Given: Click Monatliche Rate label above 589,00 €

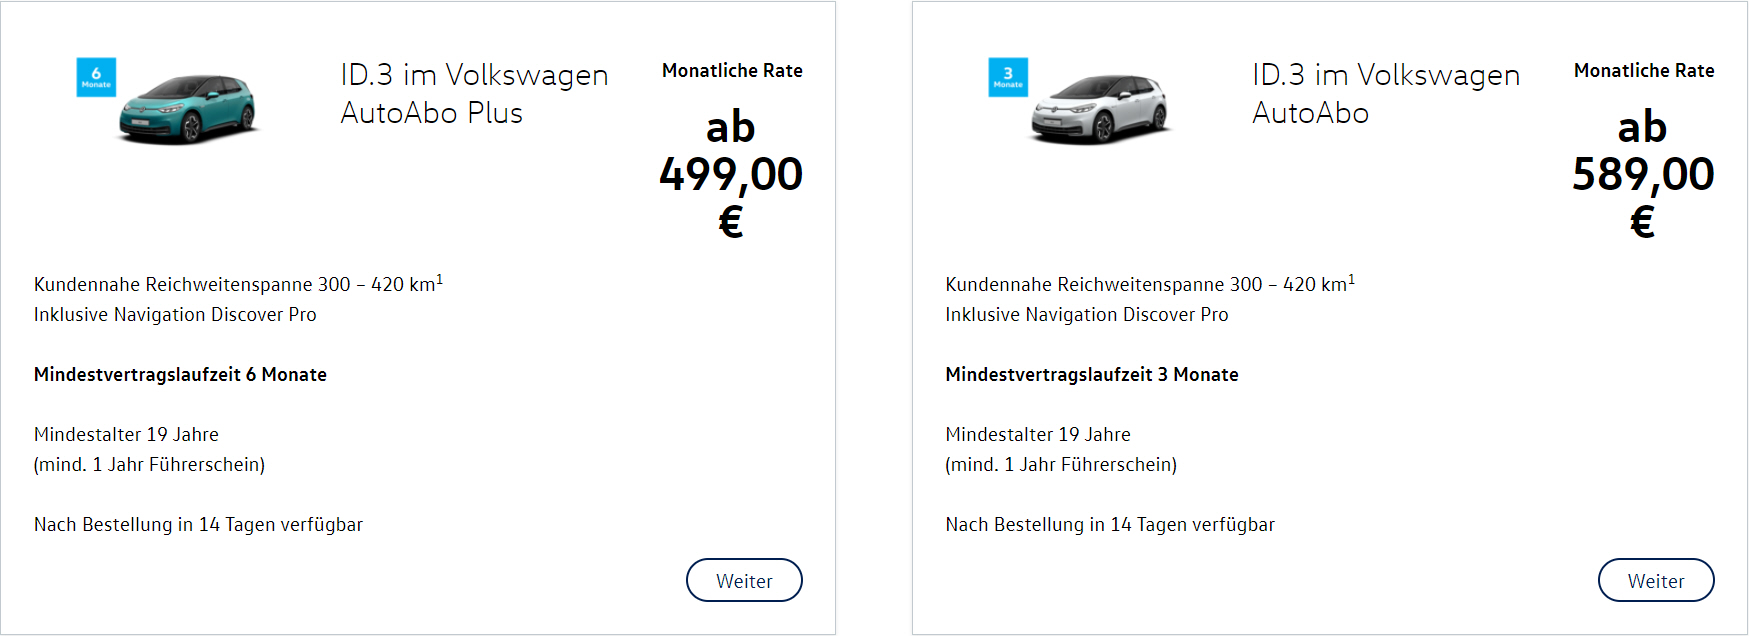Looking at the screenshot, I should point(1644,71).
